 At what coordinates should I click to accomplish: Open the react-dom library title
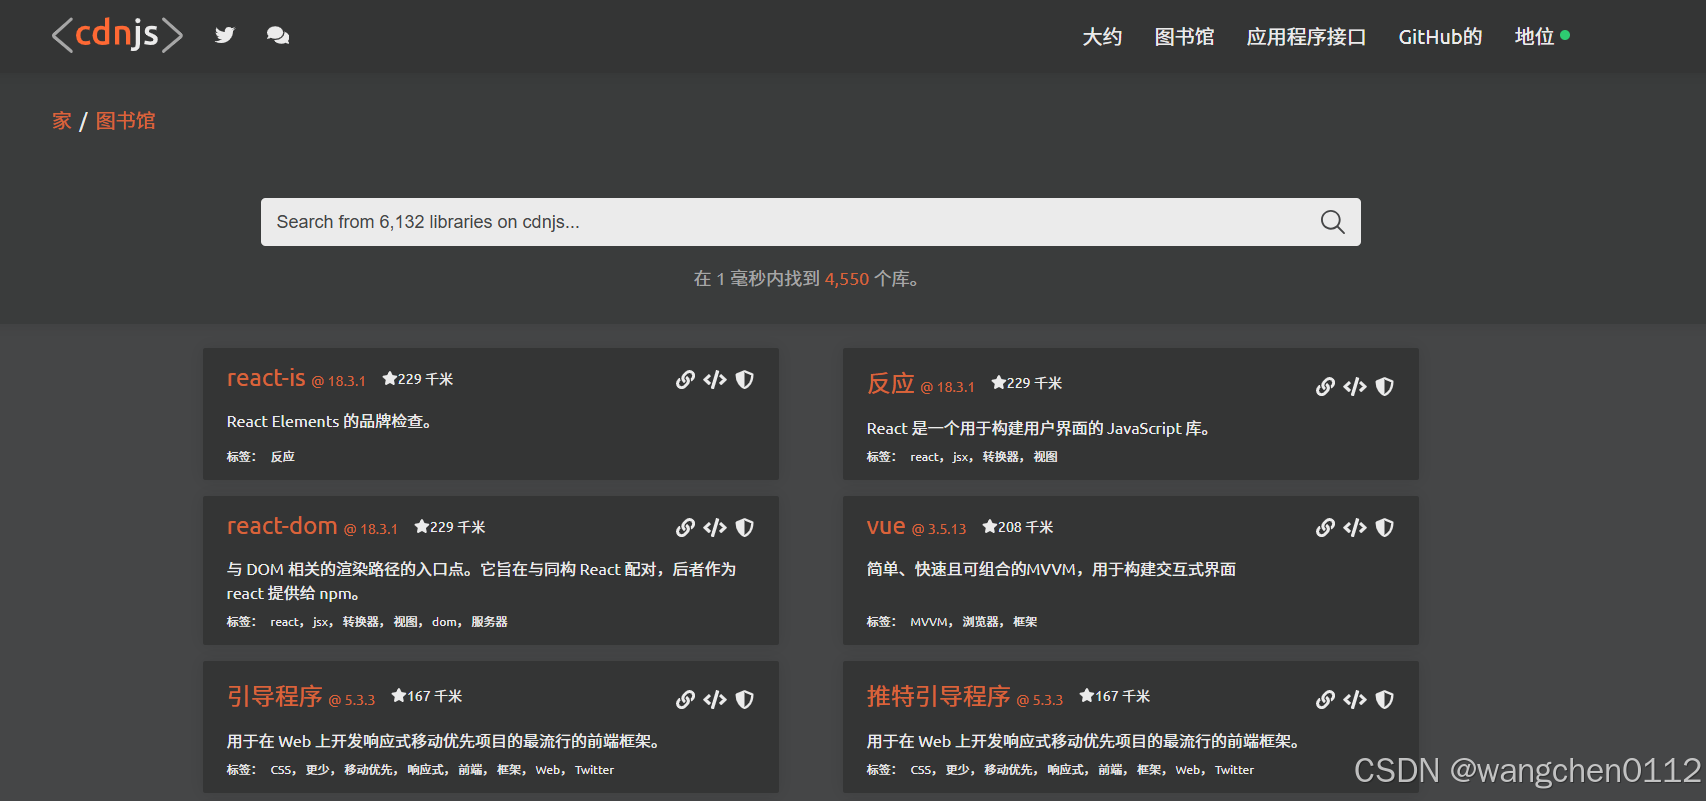[282, 526]
